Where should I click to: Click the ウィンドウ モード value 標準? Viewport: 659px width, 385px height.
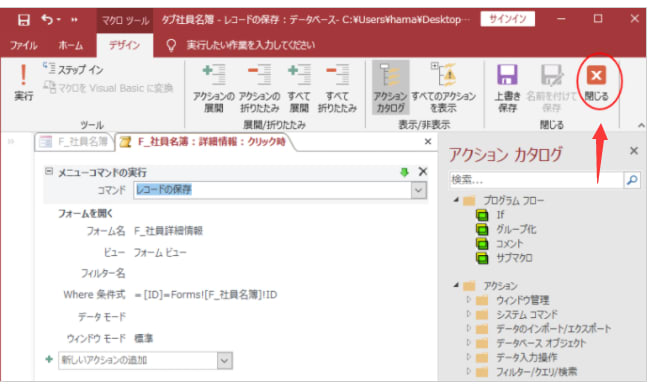pos(143,338)
